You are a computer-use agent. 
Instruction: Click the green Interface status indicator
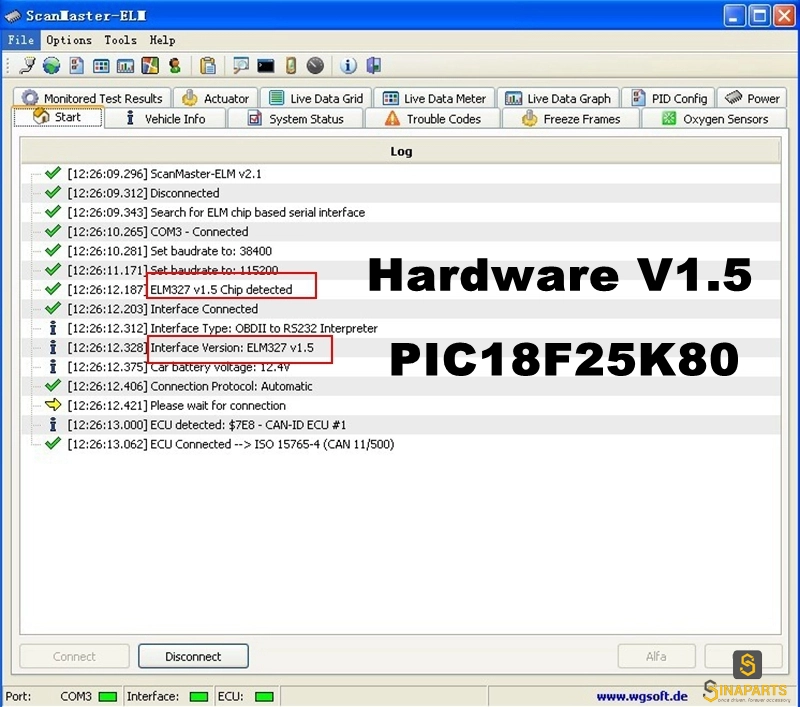tap(198, 697)
